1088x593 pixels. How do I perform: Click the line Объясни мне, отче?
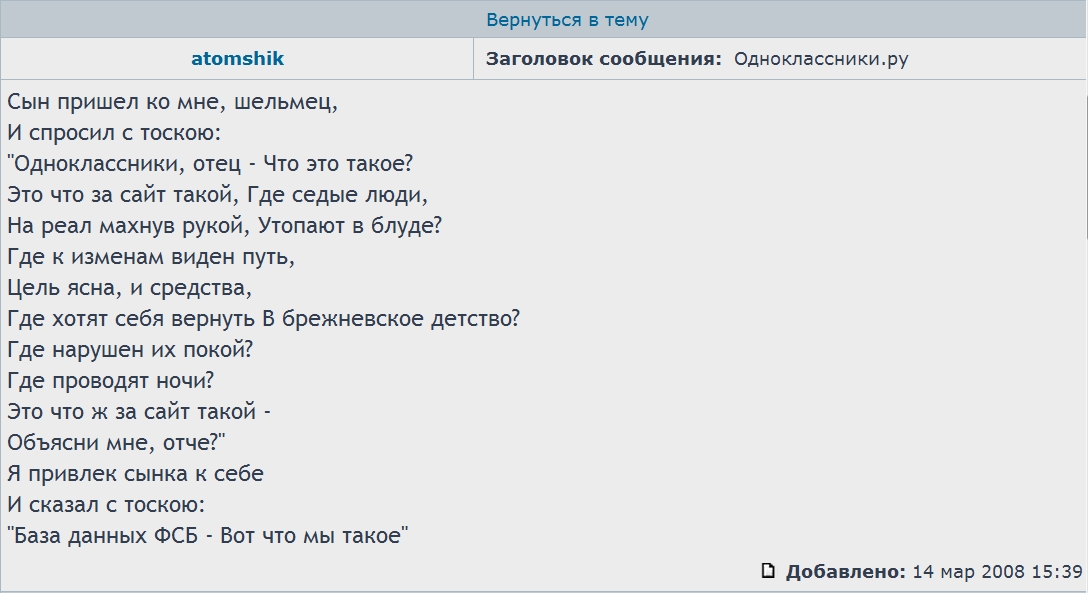118,443
